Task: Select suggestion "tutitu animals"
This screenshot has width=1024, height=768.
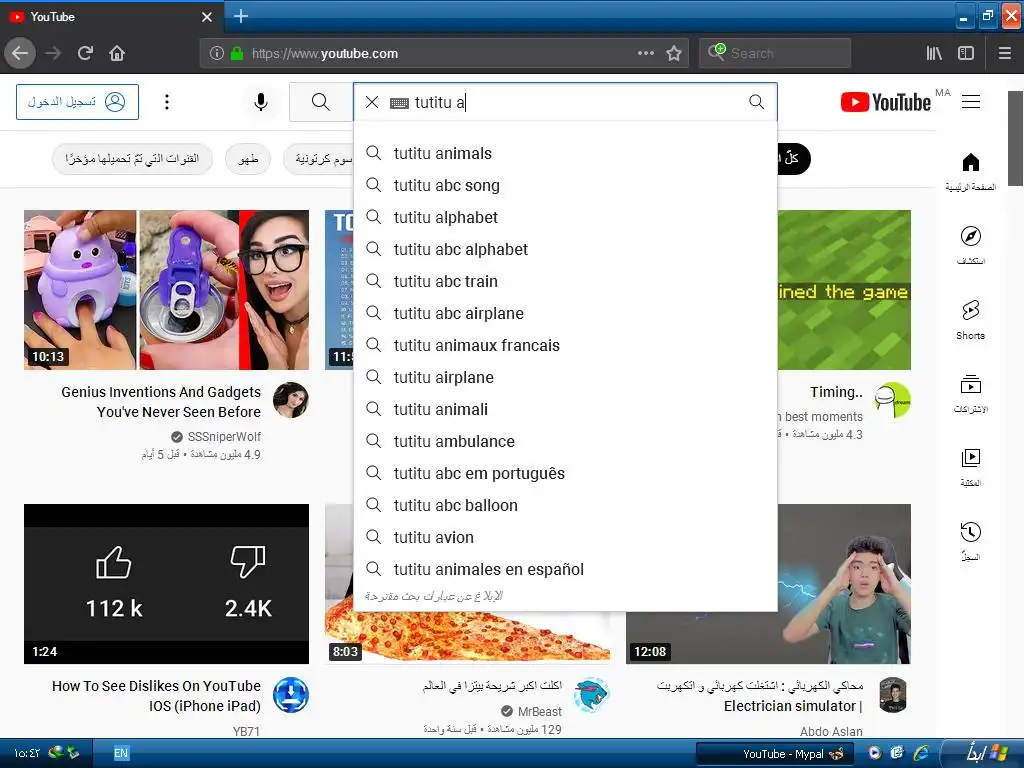Action: pos(566,153)
